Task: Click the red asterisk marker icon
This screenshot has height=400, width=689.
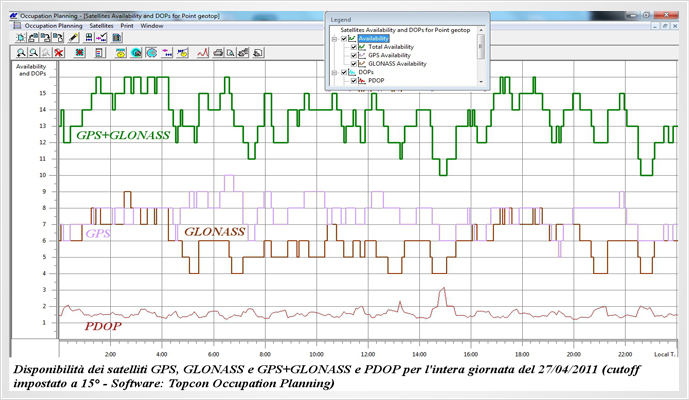Action: [x=80, y=53]
